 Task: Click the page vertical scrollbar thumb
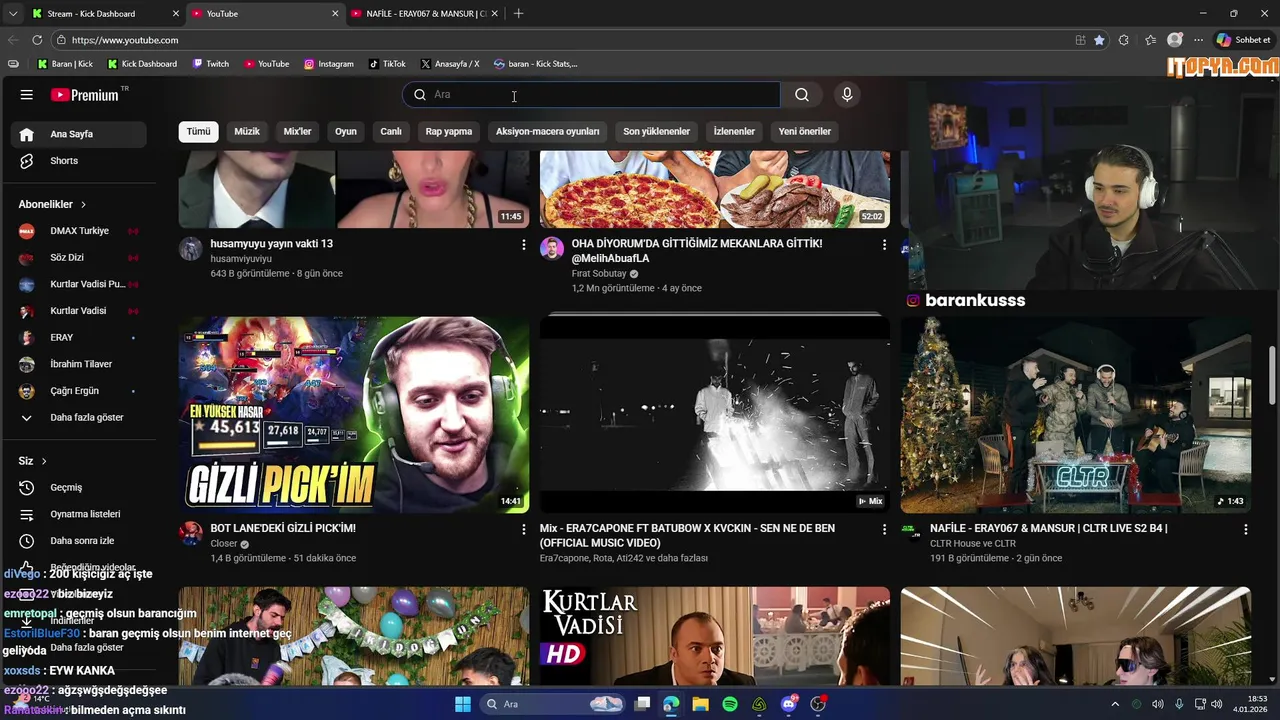tap(1273, 375)
